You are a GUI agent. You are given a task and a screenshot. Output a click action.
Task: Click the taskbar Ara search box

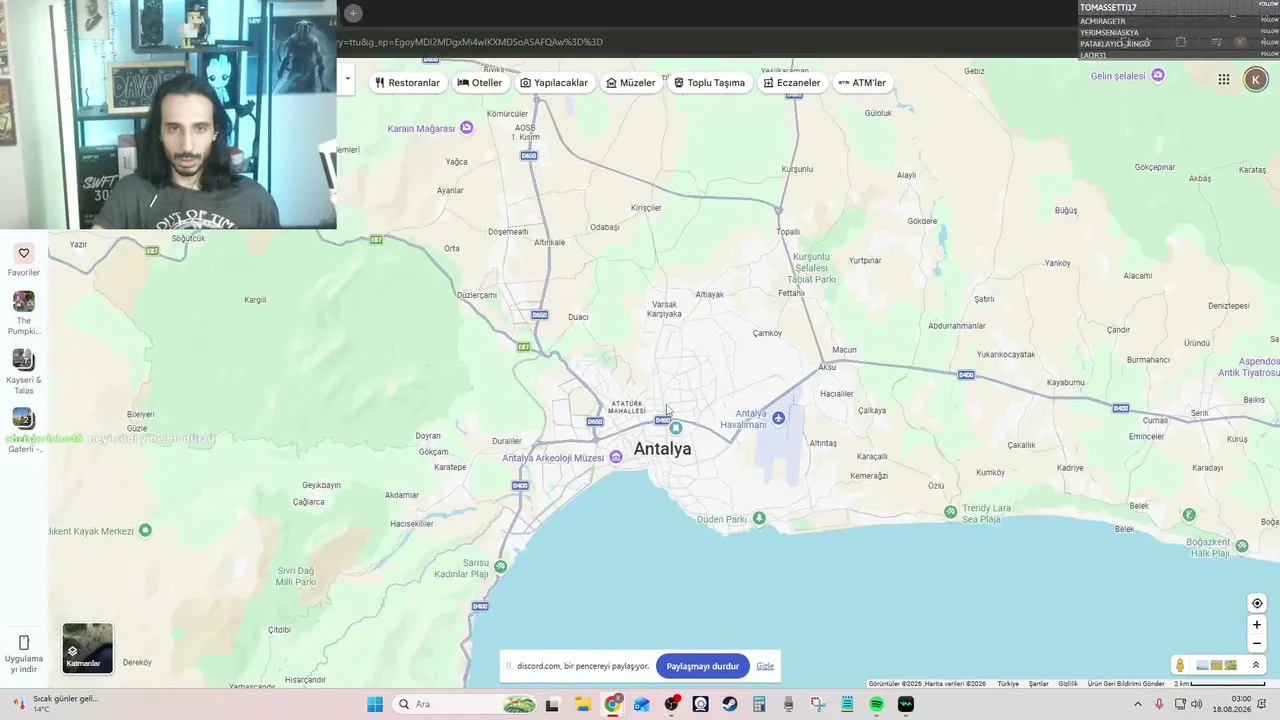465,704
